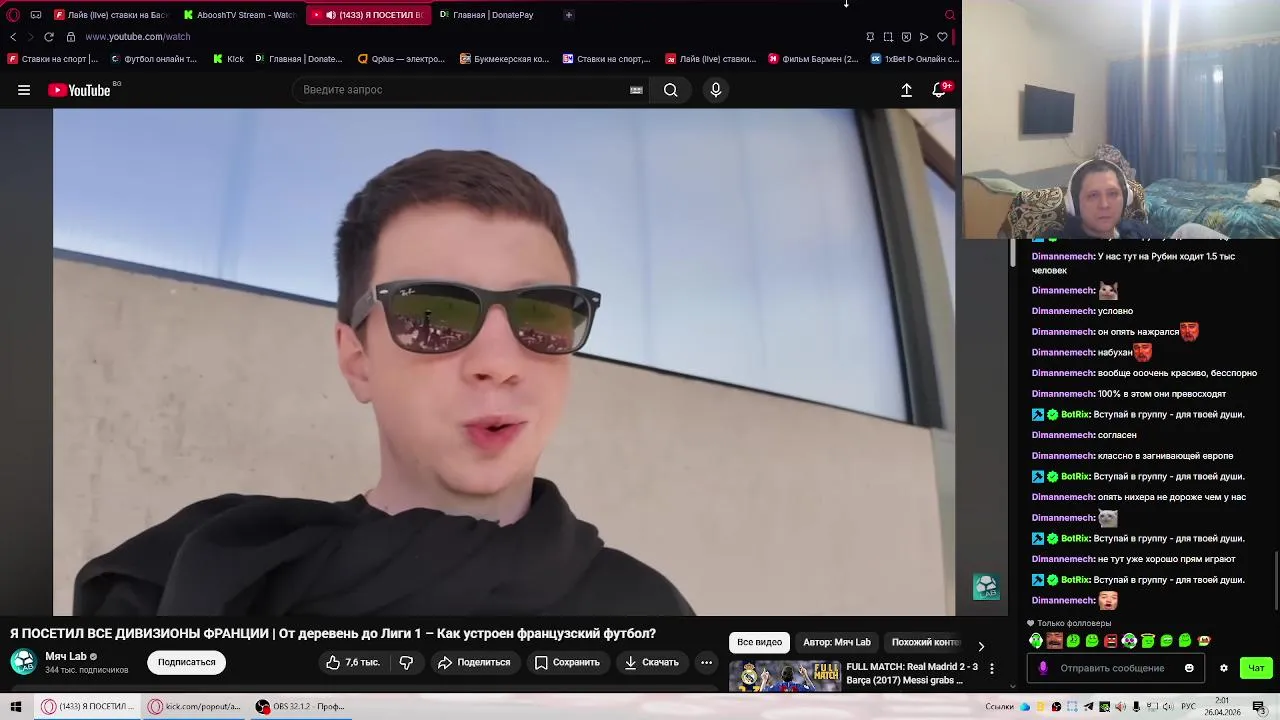Switch to the OBS 32.1.2 taskbar window
Image resolution: width=1280 pixels, height=720 pixels.
tap(300, 707)
